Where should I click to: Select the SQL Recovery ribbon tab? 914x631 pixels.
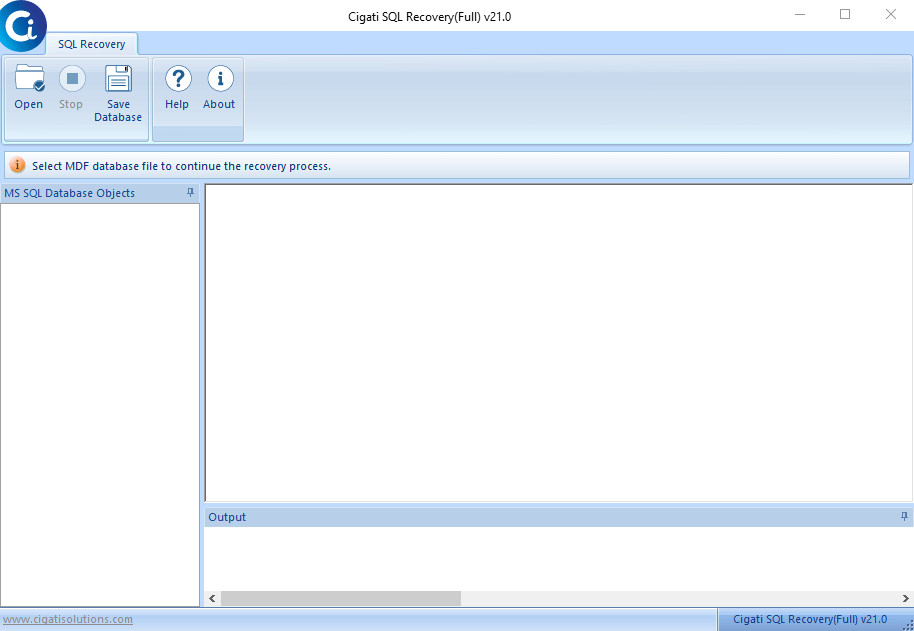click(92, 44)
